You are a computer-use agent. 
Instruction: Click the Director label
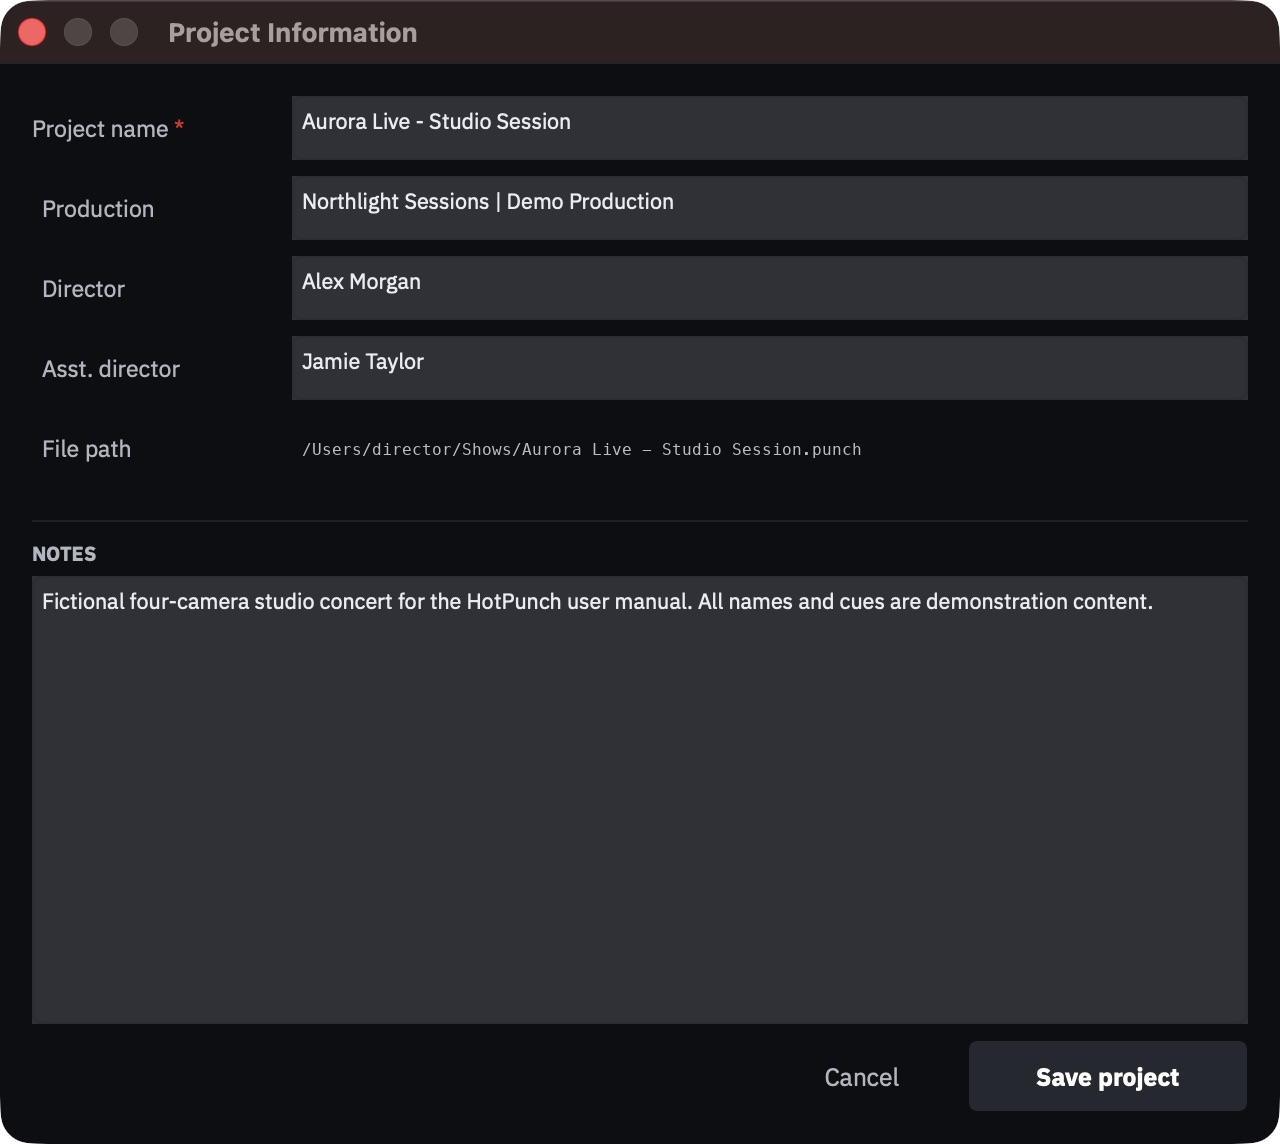click(84, 289)
